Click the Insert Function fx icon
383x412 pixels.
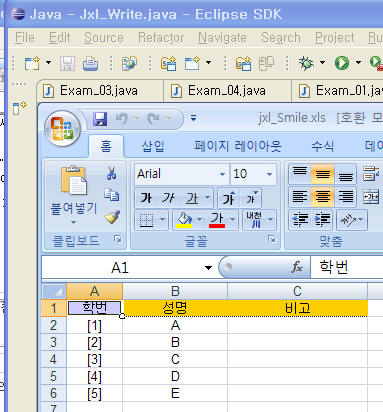(297, 267)
